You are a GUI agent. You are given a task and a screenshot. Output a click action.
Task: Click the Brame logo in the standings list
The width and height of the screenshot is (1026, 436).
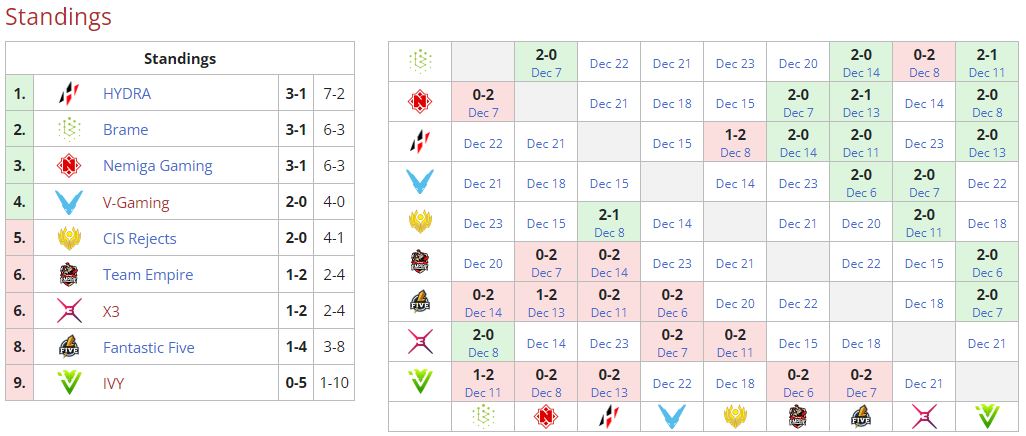[x=68, y=130]
